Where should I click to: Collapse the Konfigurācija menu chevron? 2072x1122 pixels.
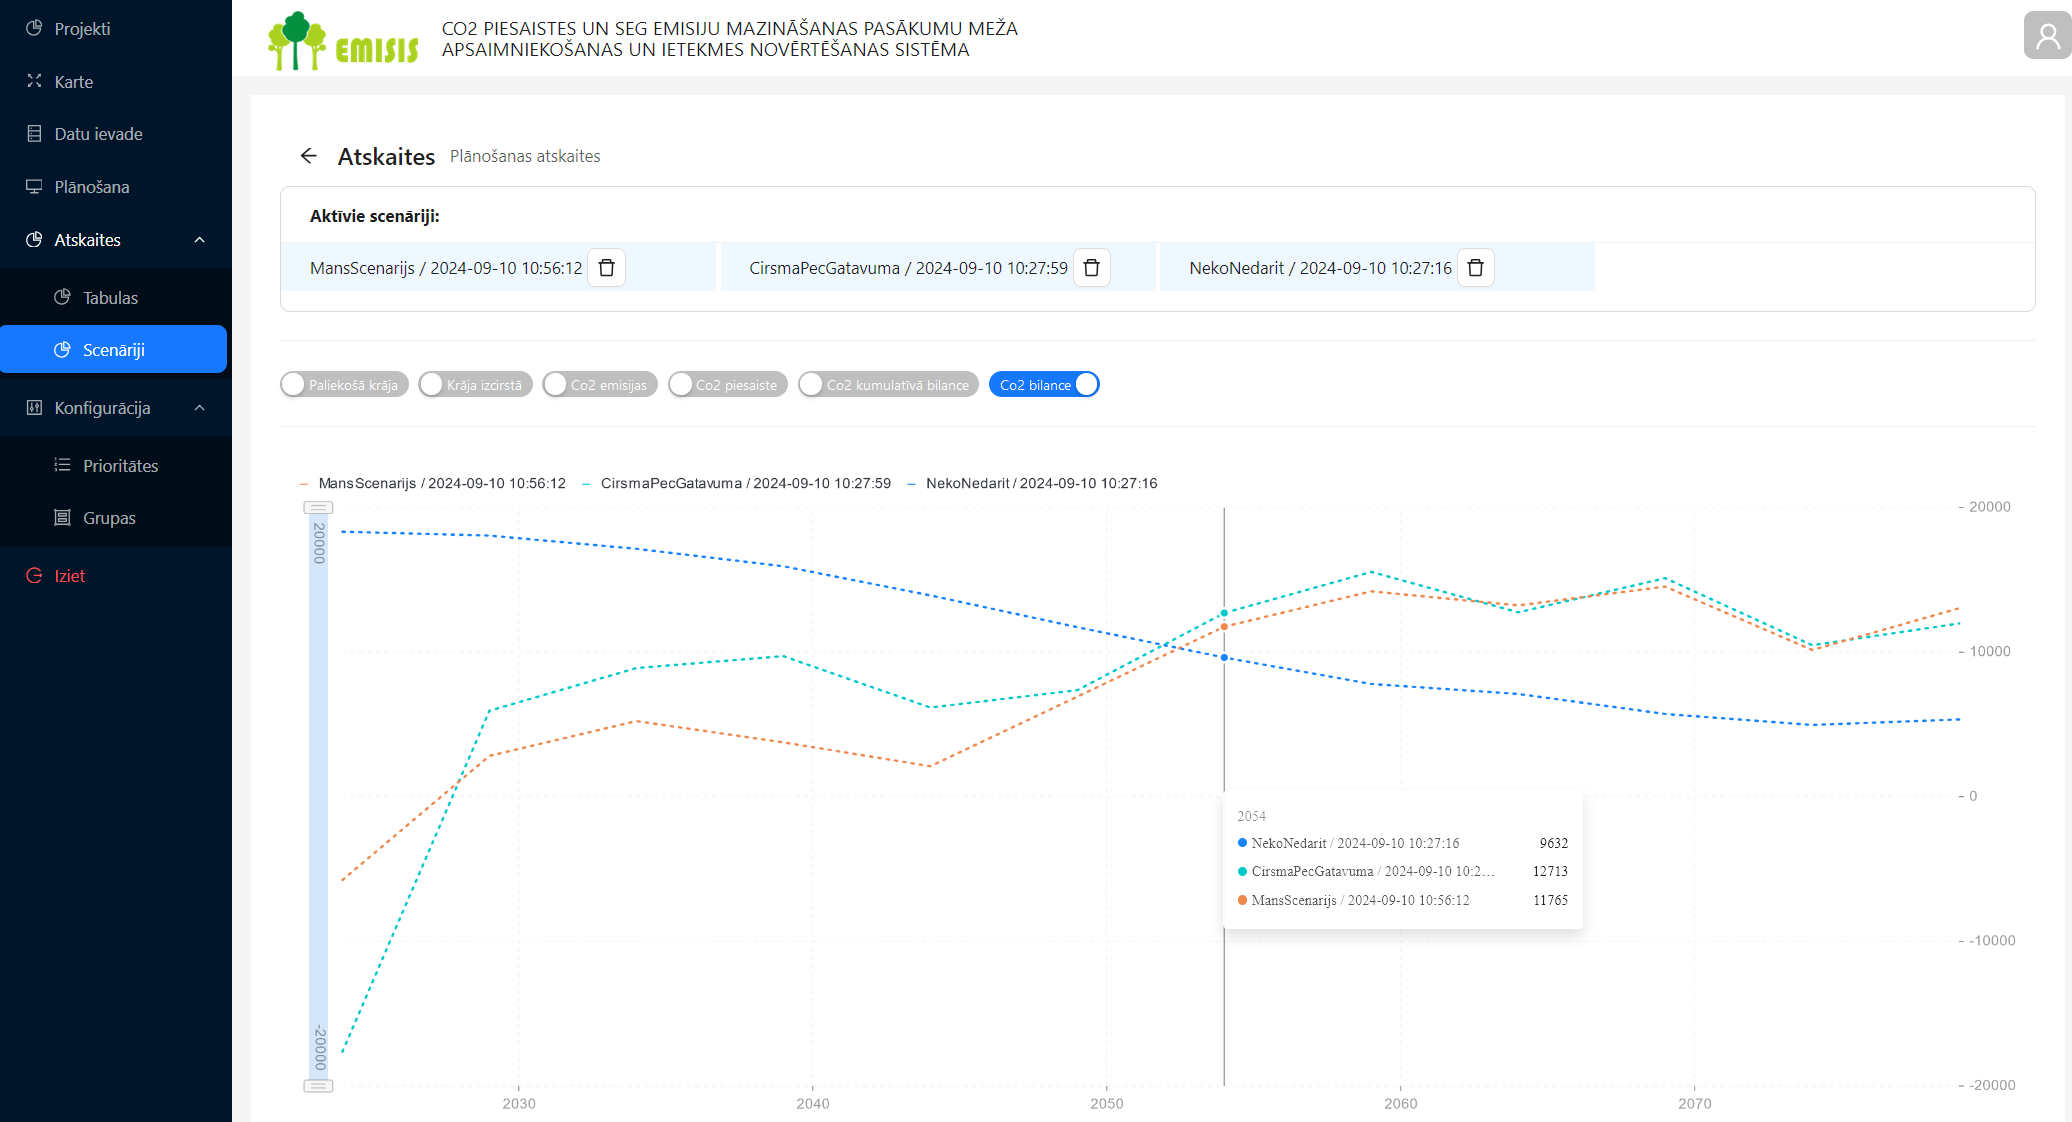pos(199,408)
